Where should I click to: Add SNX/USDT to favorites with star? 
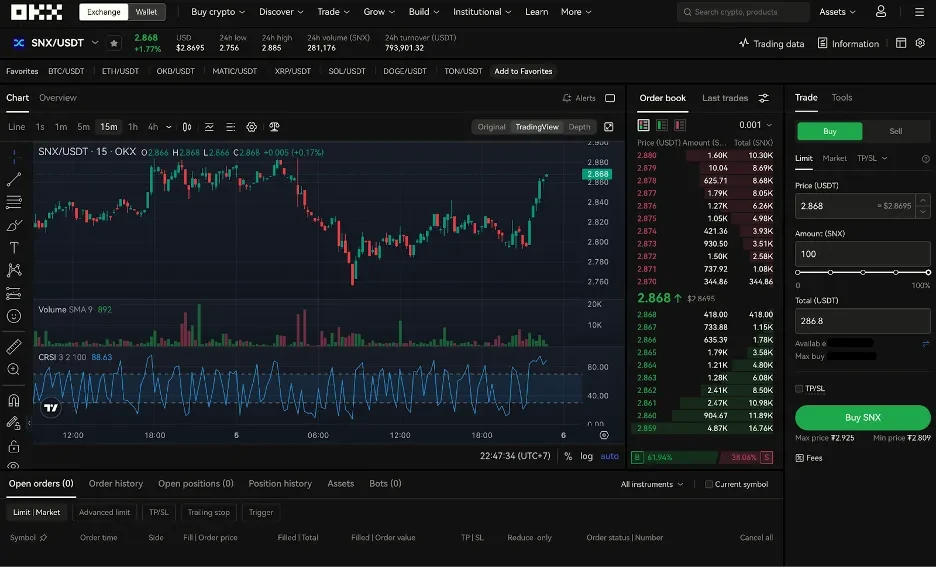114,44
